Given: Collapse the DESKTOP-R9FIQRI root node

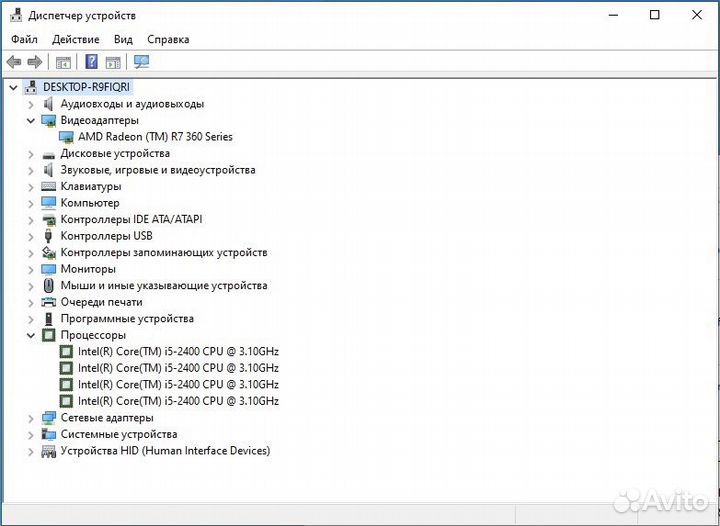Looking at the screenshot, I should (13, 87).
